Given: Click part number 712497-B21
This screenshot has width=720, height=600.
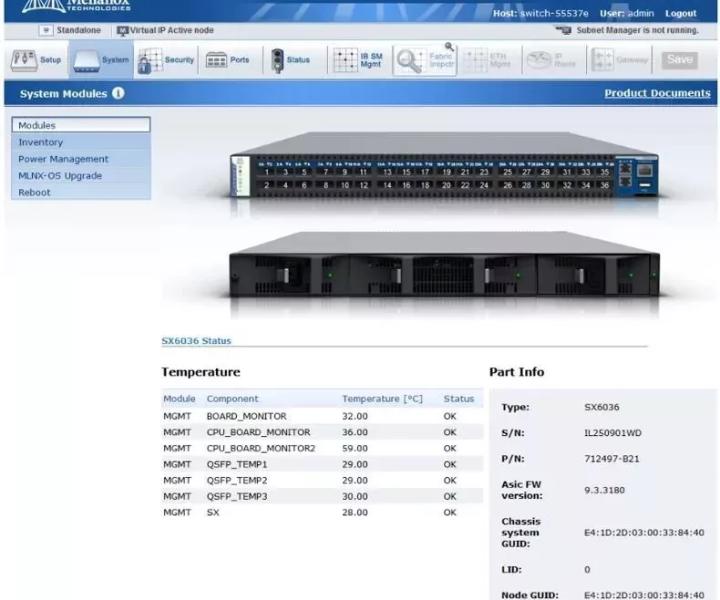Looking at the screenshot, I should pos(612,459).
